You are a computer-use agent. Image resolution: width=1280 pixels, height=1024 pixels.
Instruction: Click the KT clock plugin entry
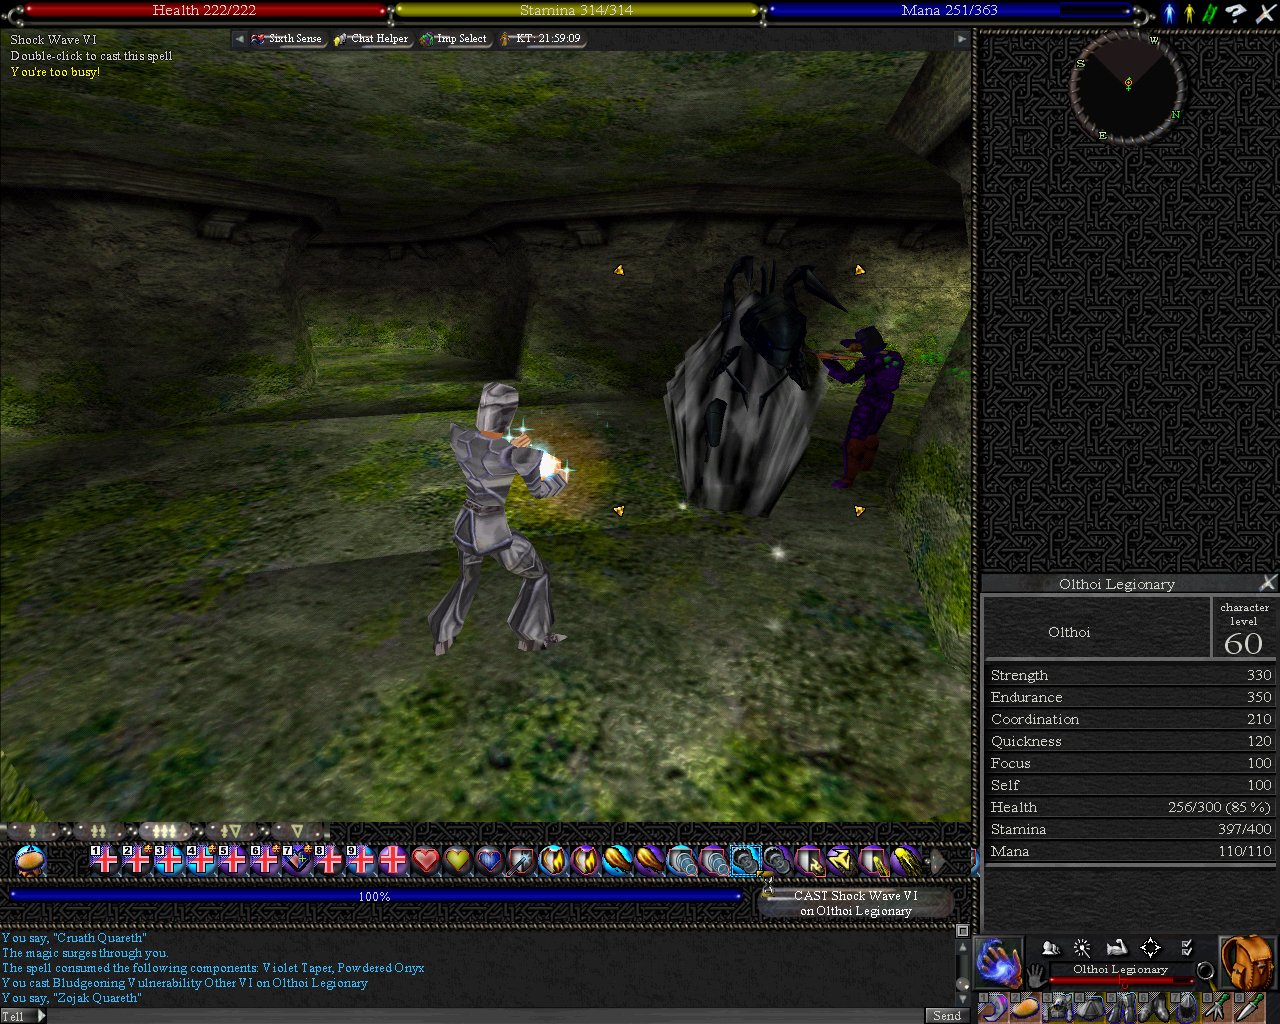541,39
